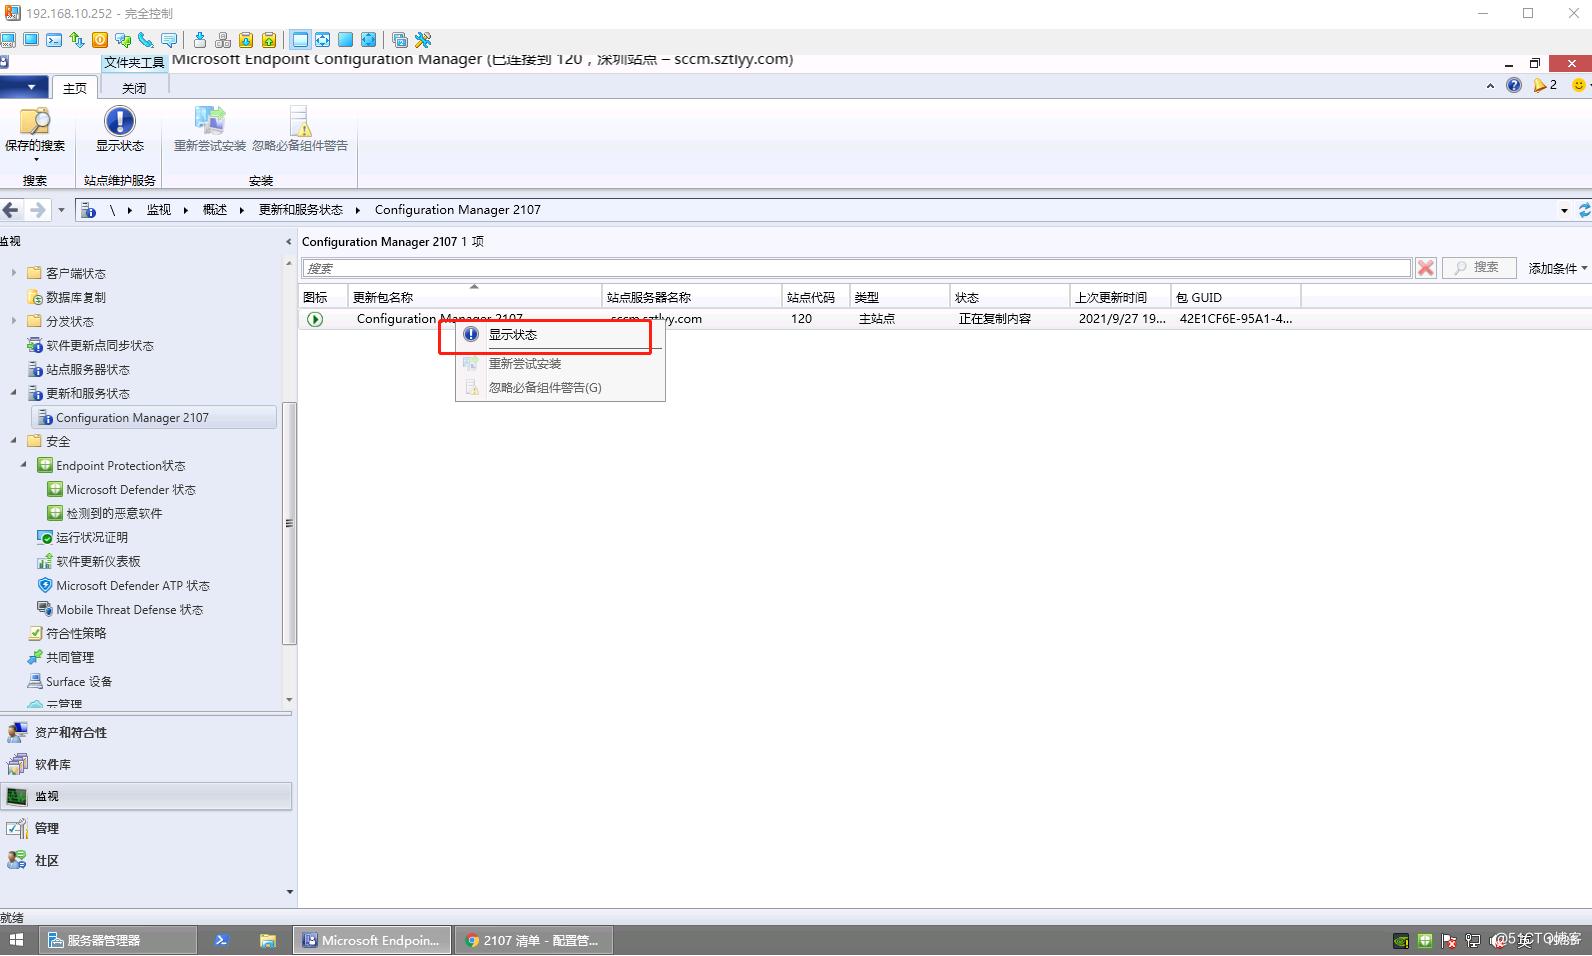This screenshot has width=1592, height=956.
Task: Open the 资产和符合性 workspace
Action: pyautogui.click(x=146, y=732)
